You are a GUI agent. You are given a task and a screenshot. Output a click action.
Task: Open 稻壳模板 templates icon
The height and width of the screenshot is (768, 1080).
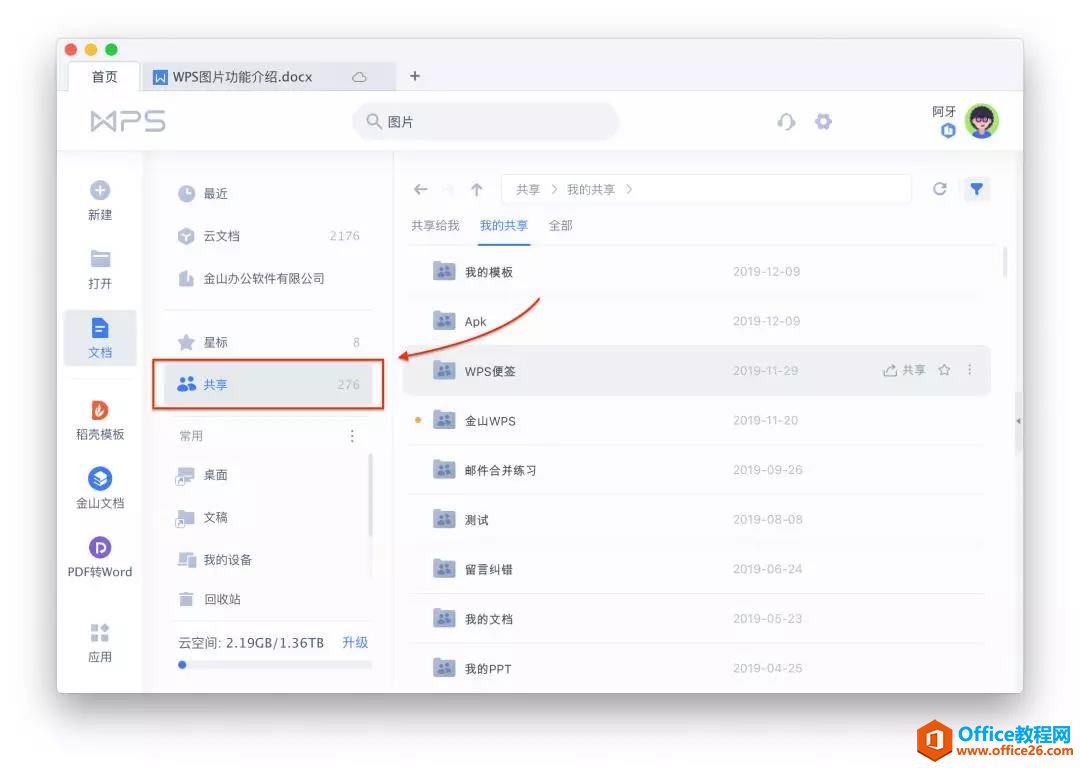coord(100,410)
